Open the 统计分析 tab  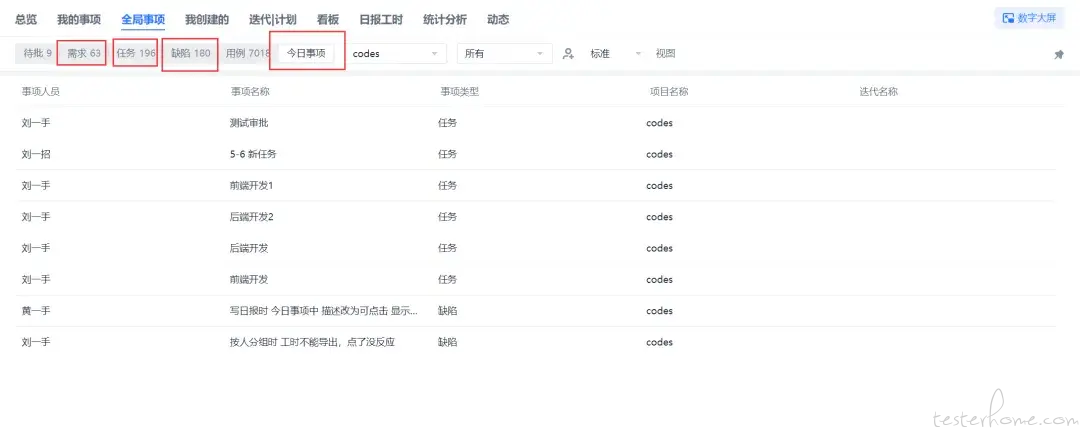click(444, 19)
